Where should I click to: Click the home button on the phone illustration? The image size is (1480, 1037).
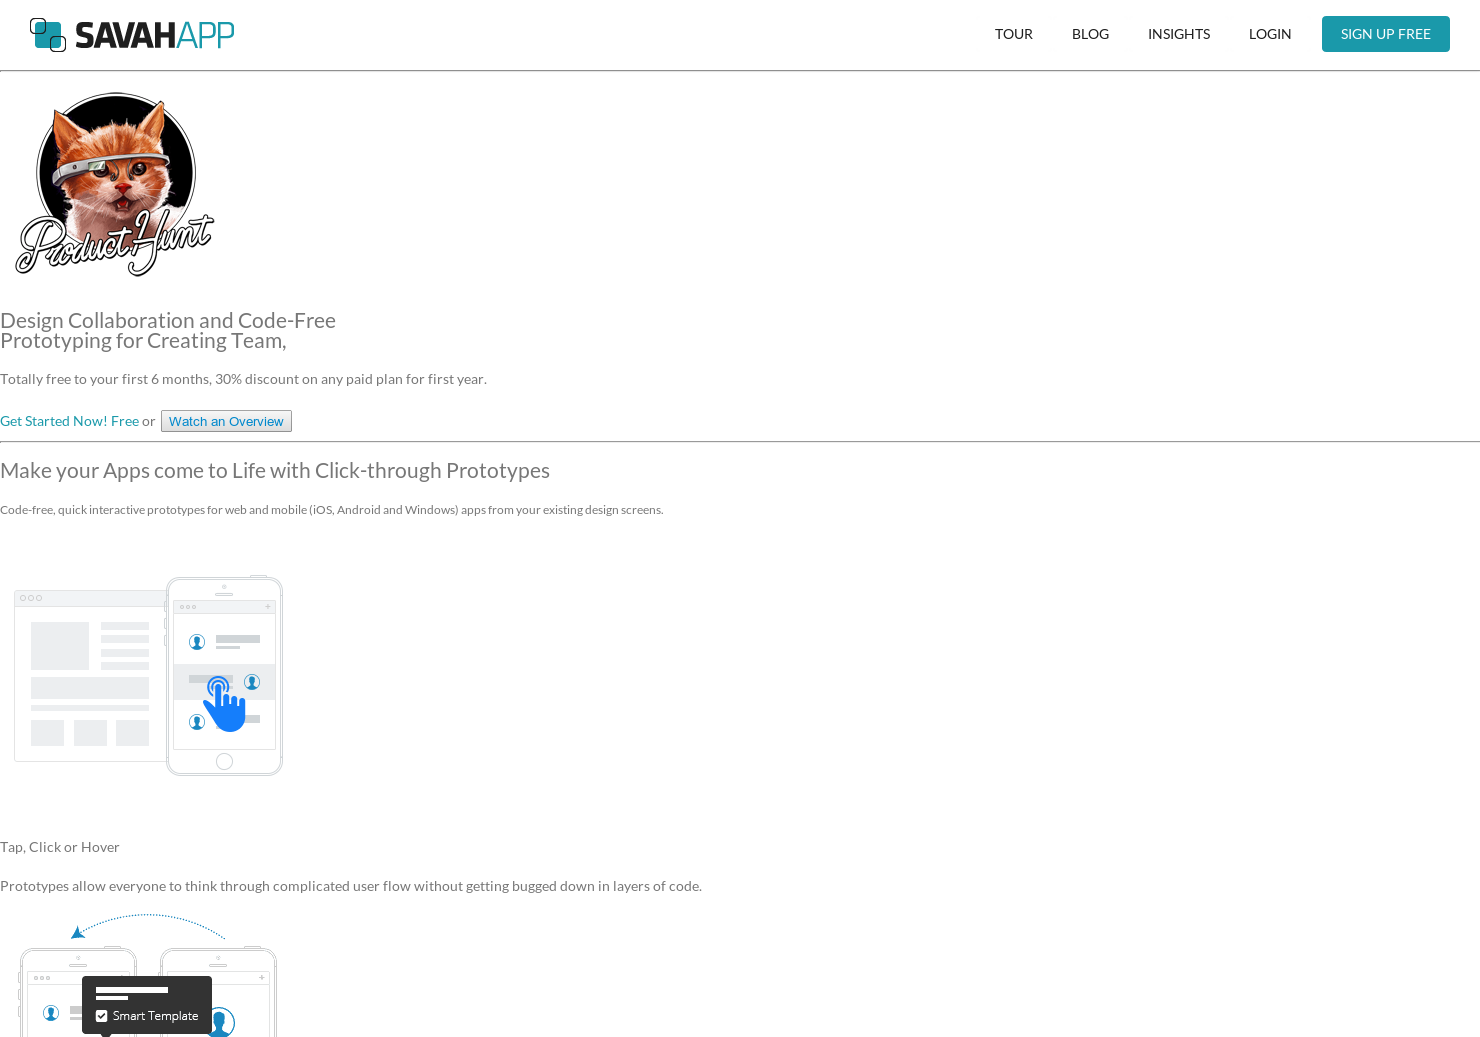coord(224,761)
